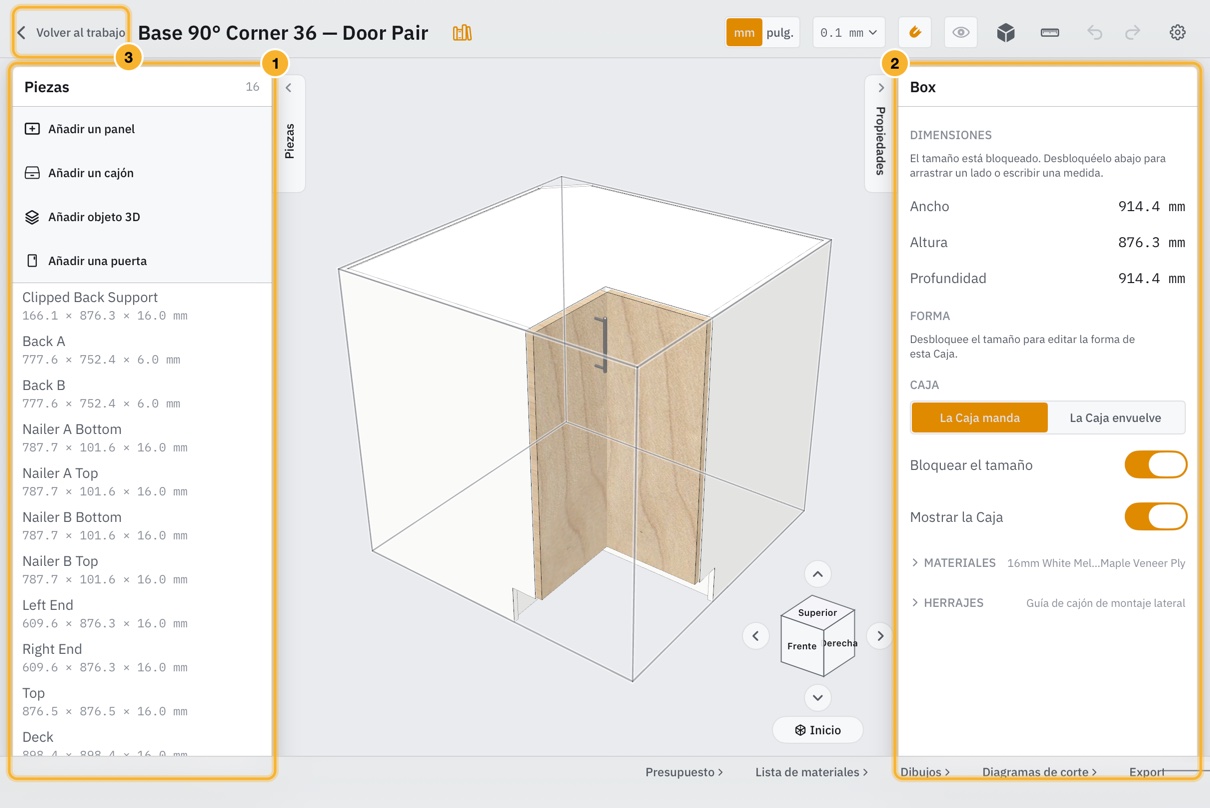Open the settings gear icon

(x=1178, y=33)
